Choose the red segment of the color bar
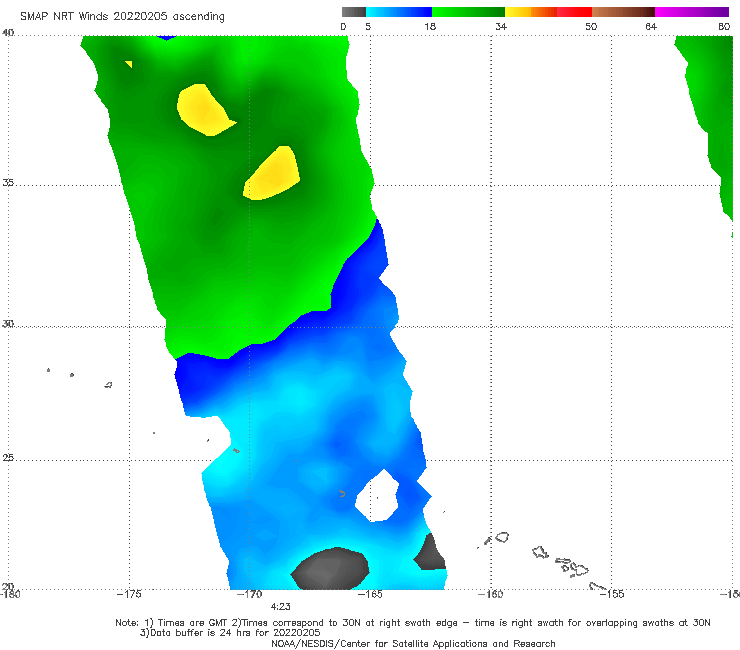 coord(574,12)
